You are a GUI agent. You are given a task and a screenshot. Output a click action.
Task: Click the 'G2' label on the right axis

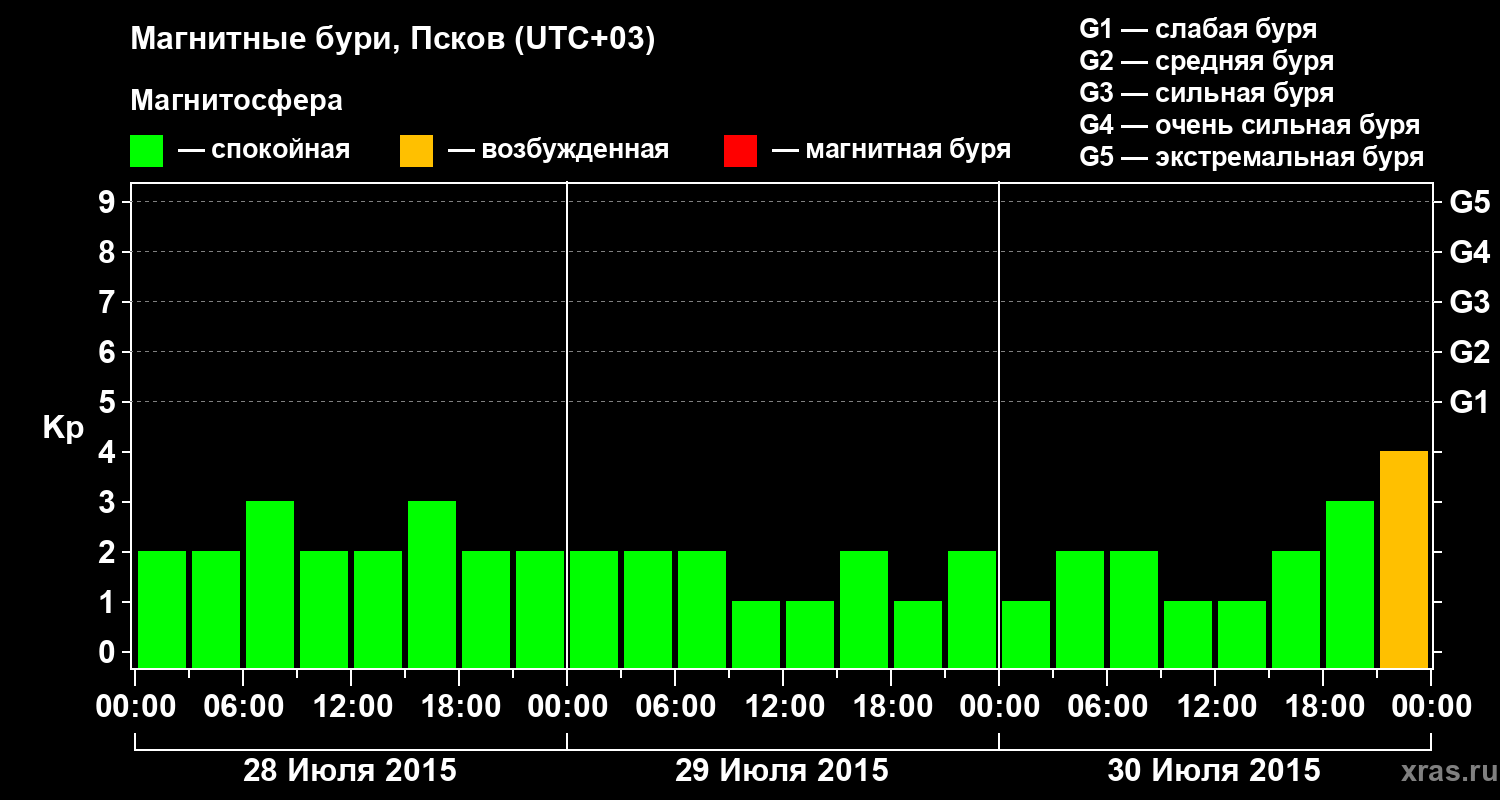point(1470,352)
